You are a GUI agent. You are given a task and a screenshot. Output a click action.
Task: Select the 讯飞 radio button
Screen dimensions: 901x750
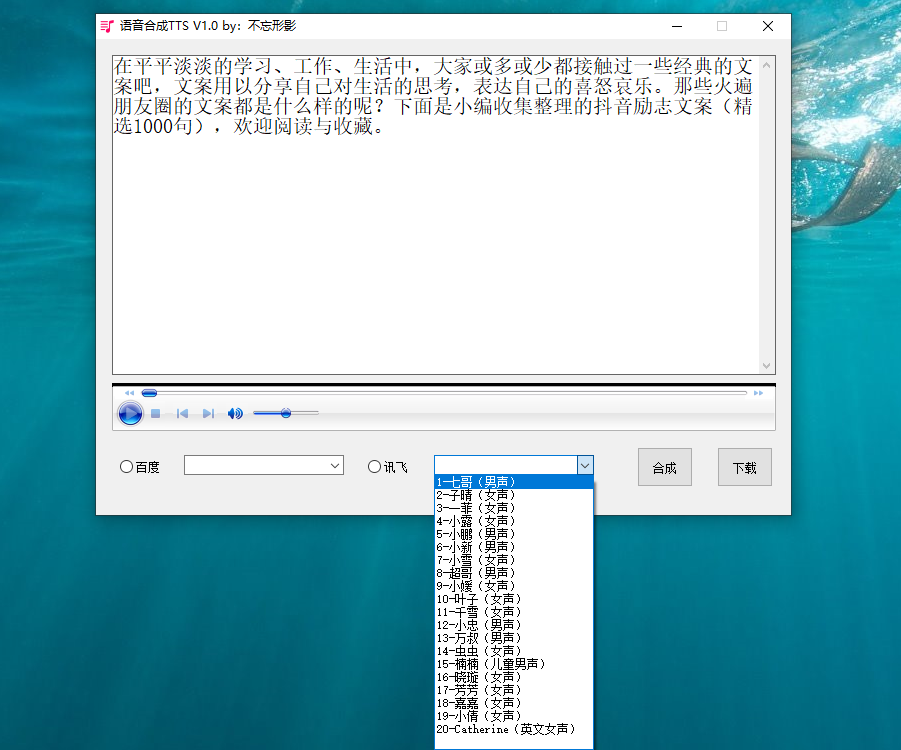375,466
